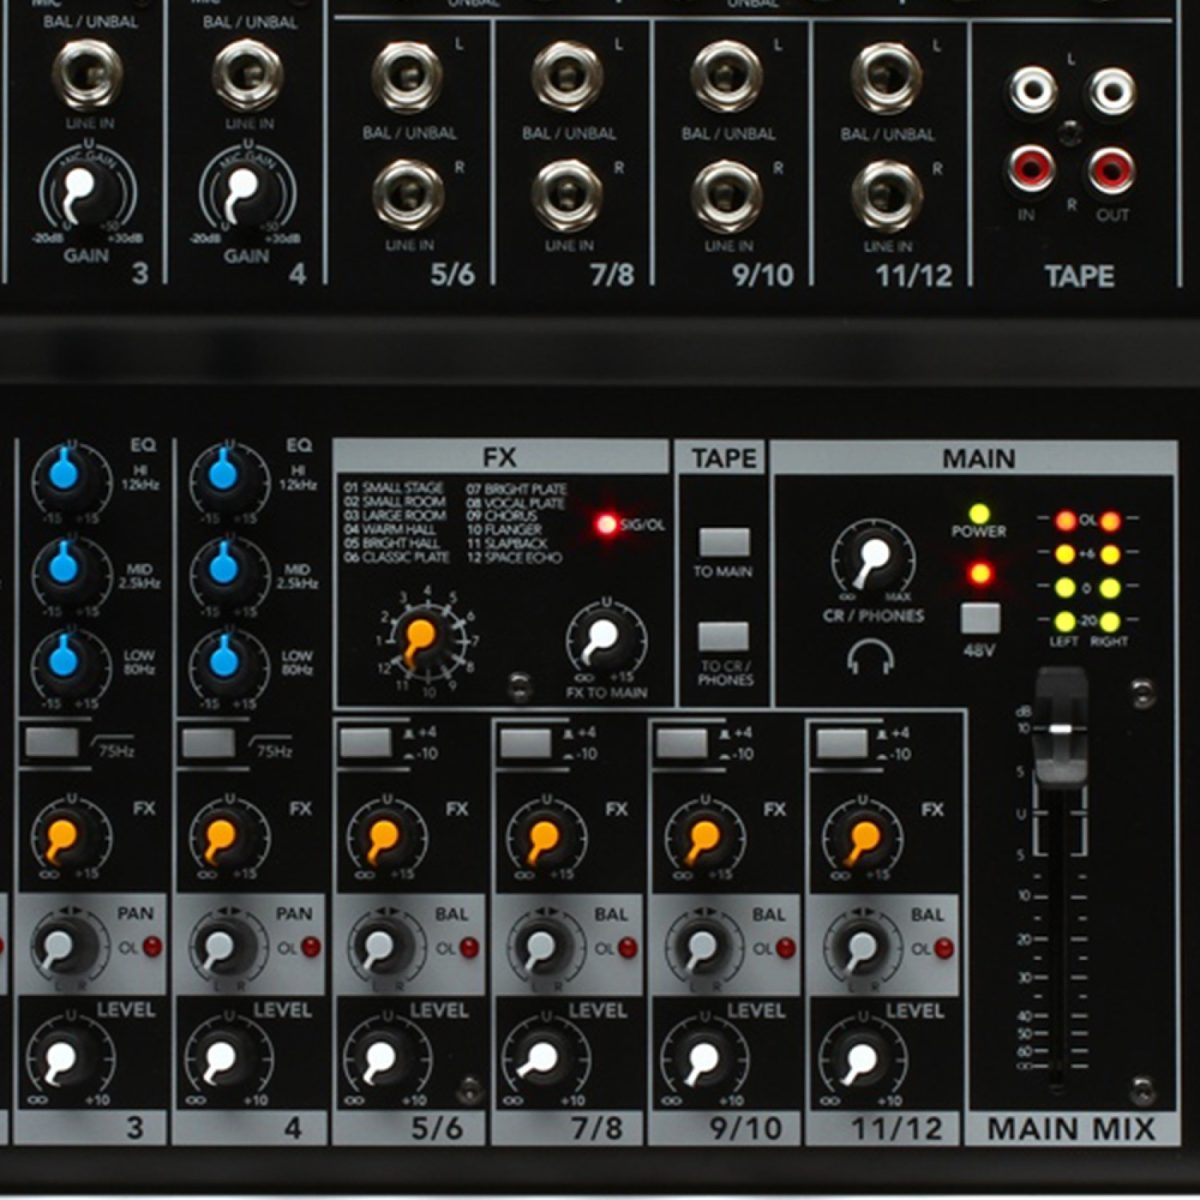
Task: Click channel 9/10 right LINE IN jack
Action: (x=727, y=196)
